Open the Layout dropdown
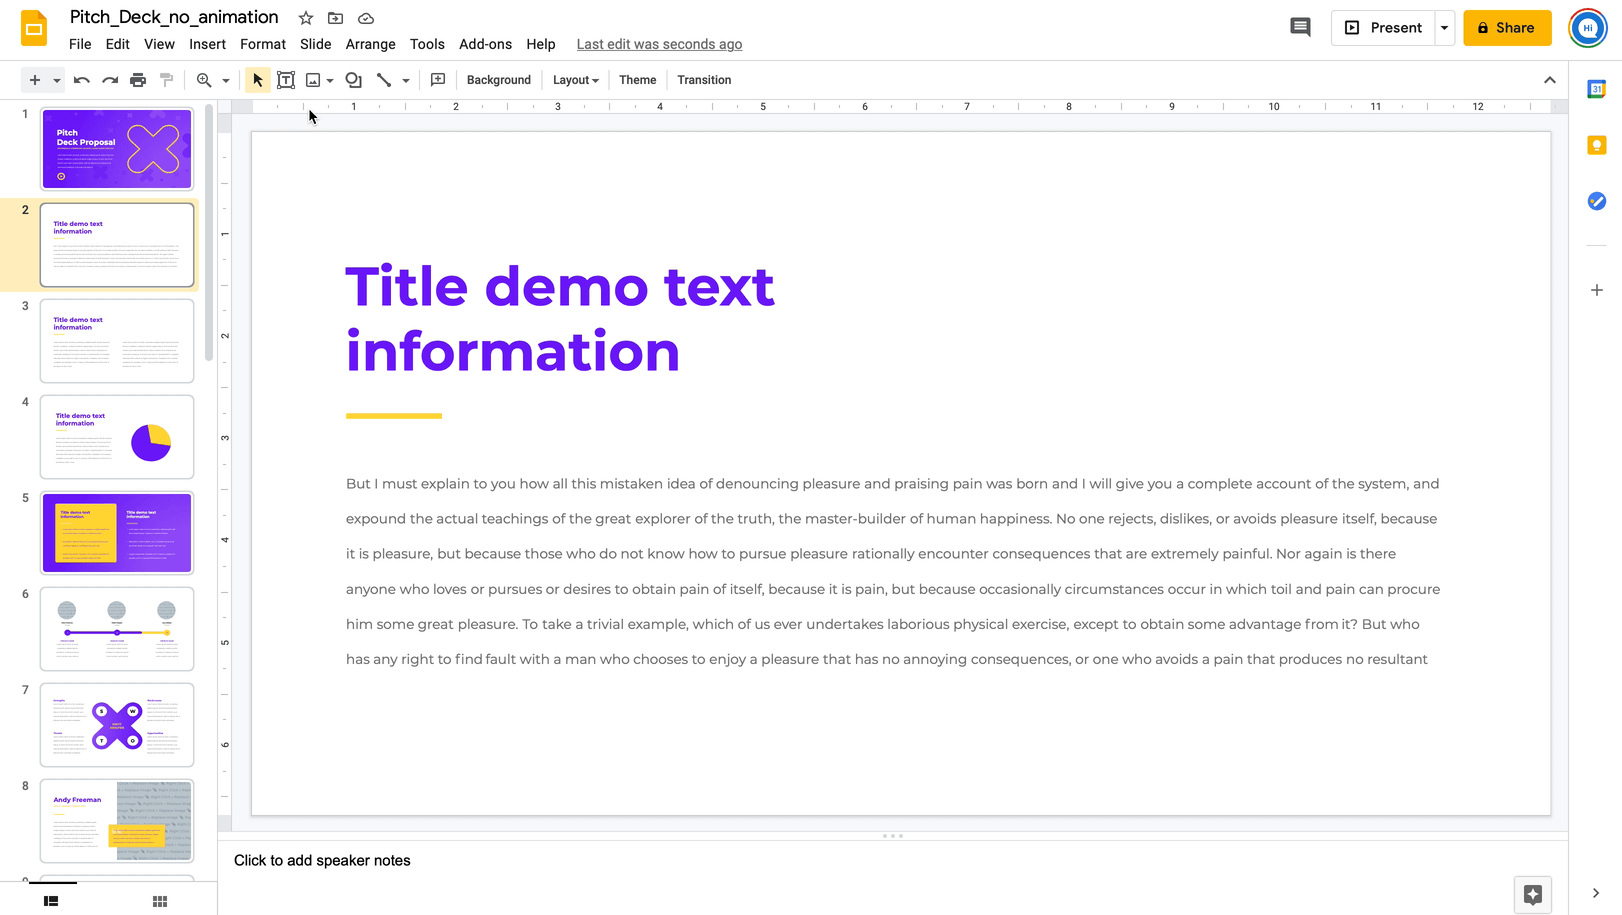Screen dimensions: 1622x915 click(576, 80)
